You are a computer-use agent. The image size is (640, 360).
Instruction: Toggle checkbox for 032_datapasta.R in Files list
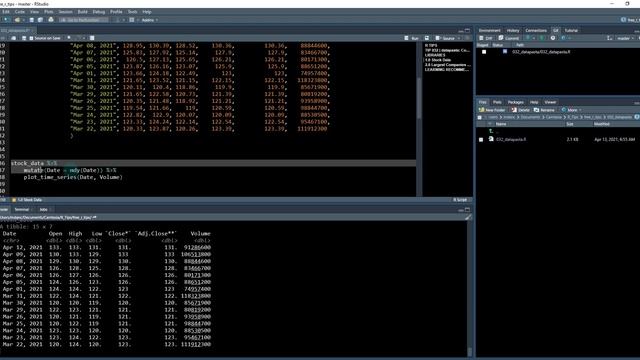click(481, 139)
